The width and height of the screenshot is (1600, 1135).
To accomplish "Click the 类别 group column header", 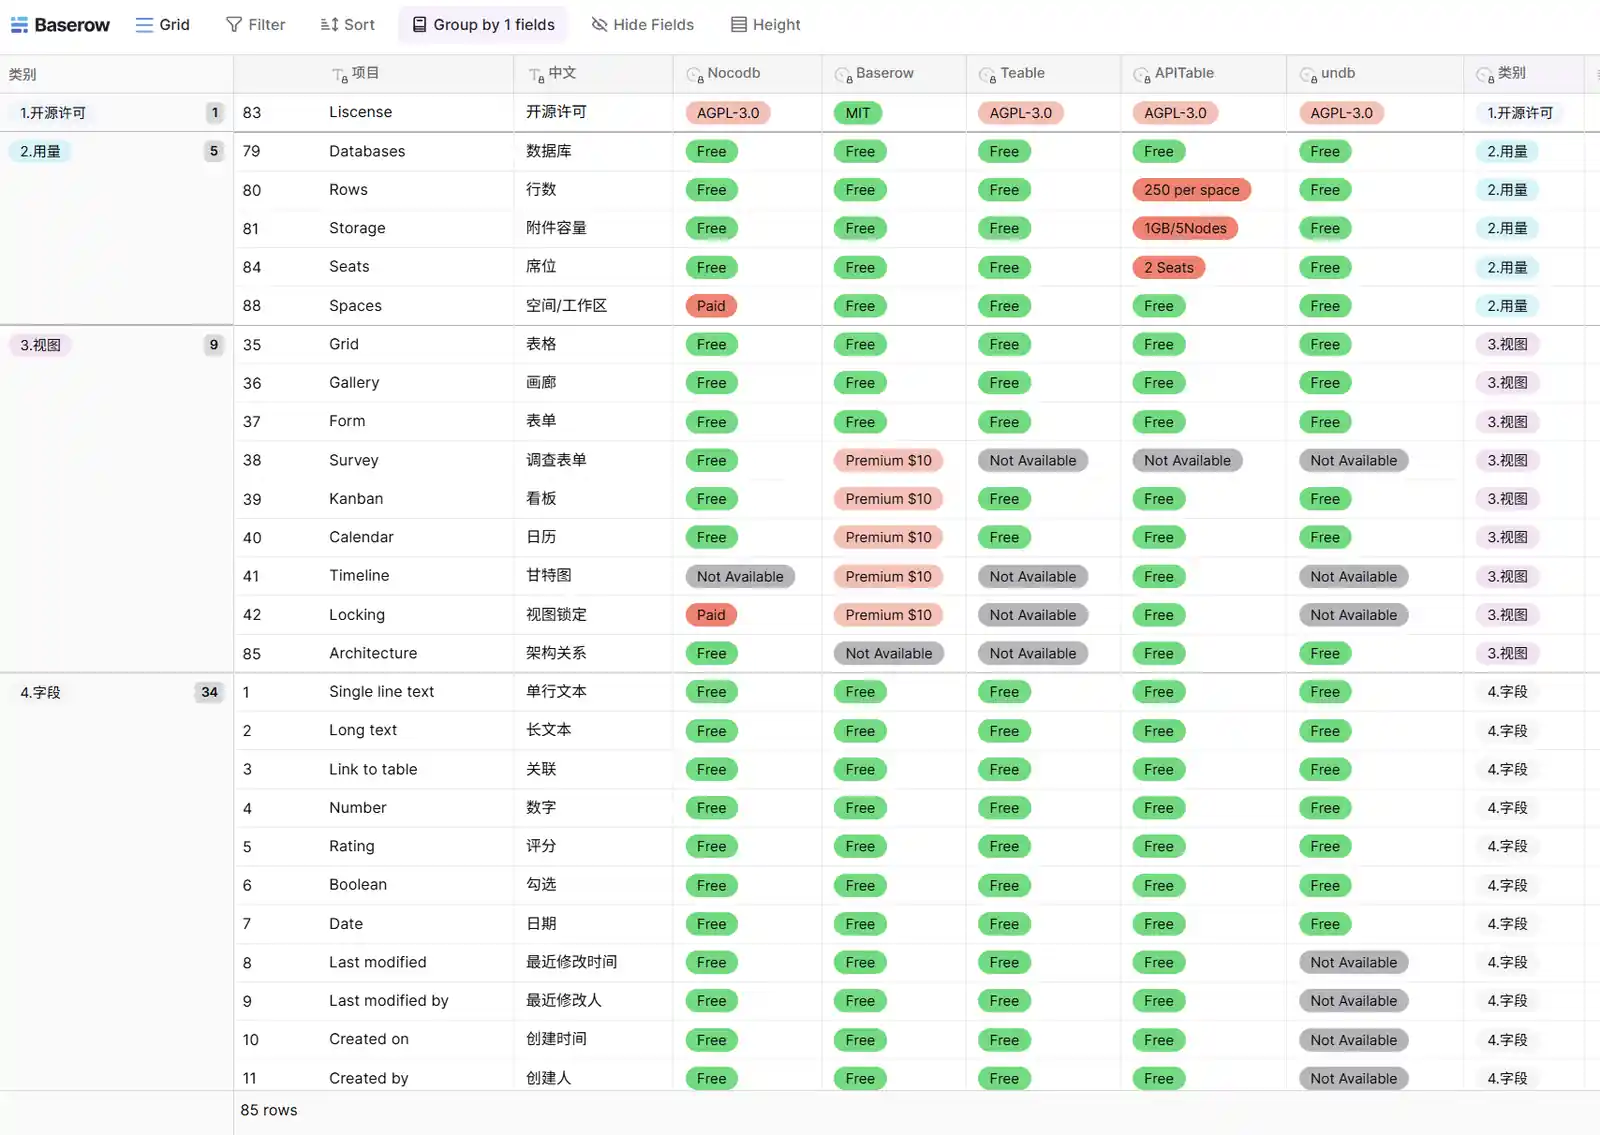I will click(116, 74).
